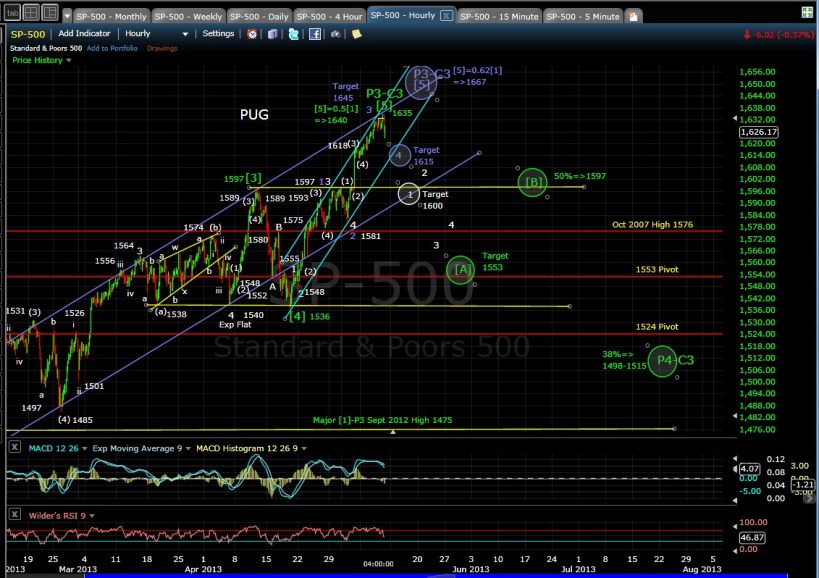Viewport: 819px width, 578px height.
Task: Click the Jun 2013 date axis label
Action: [471, 569]
